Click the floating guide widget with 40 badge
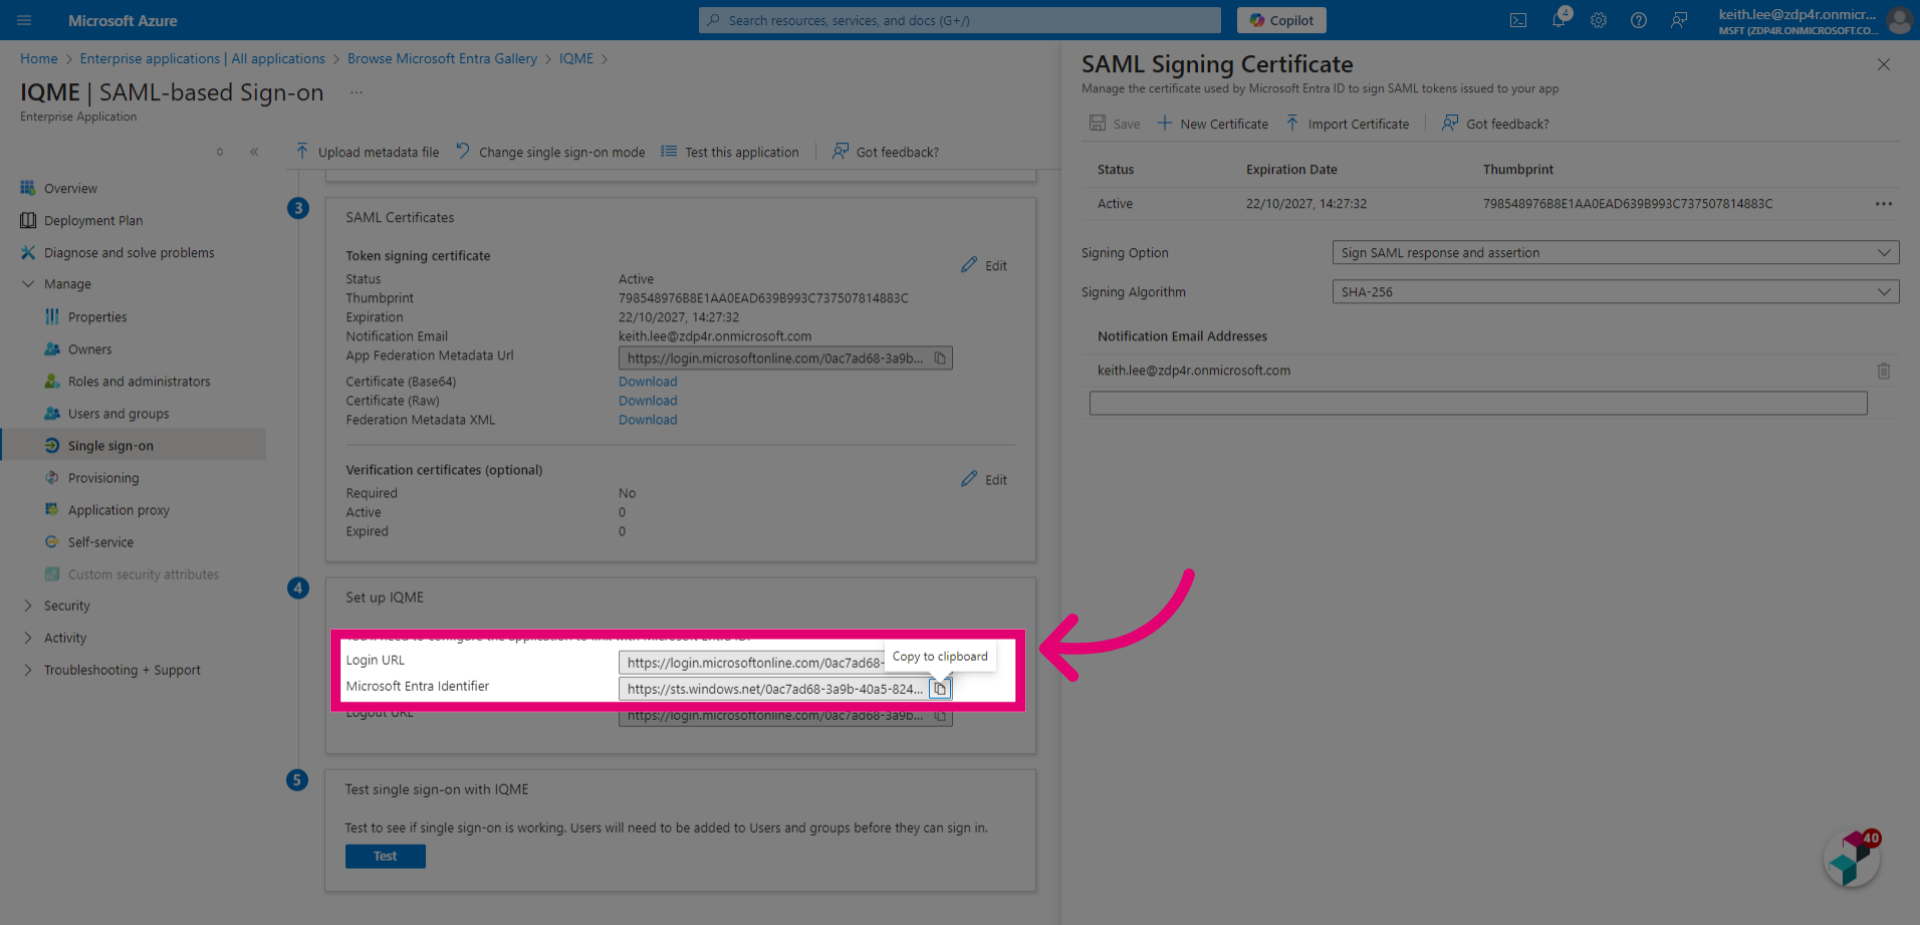 click(1853, 860)
